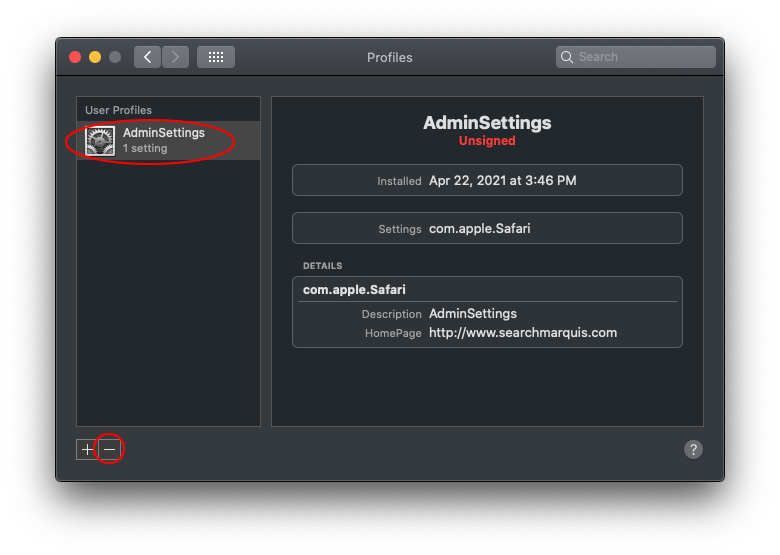Click the "HomePage" field label
The height and width of the screenshot is (555, 780).
[393, 333]
